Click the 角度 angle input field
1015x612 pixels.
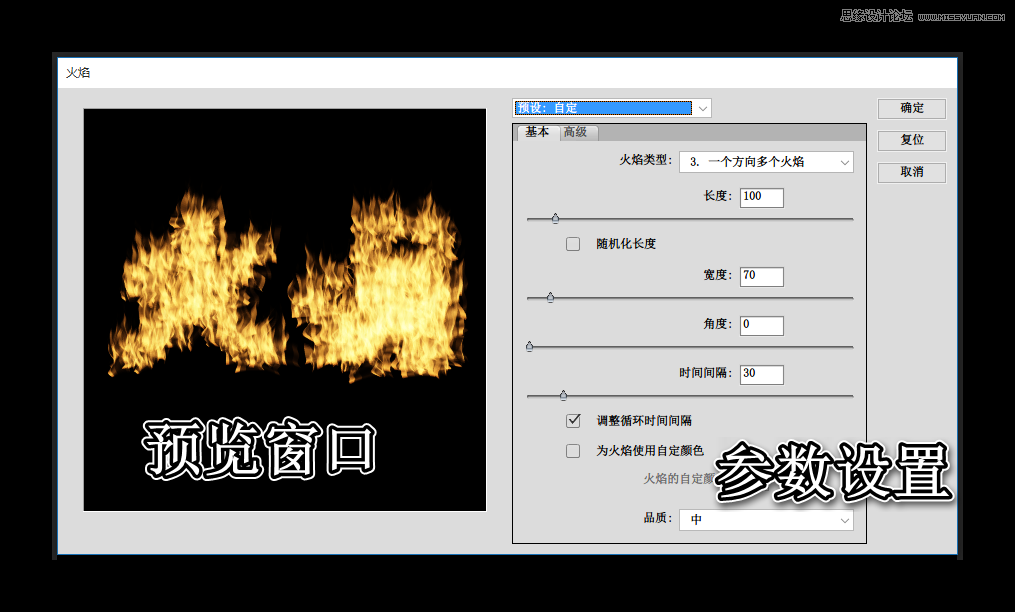pos(761,325)
